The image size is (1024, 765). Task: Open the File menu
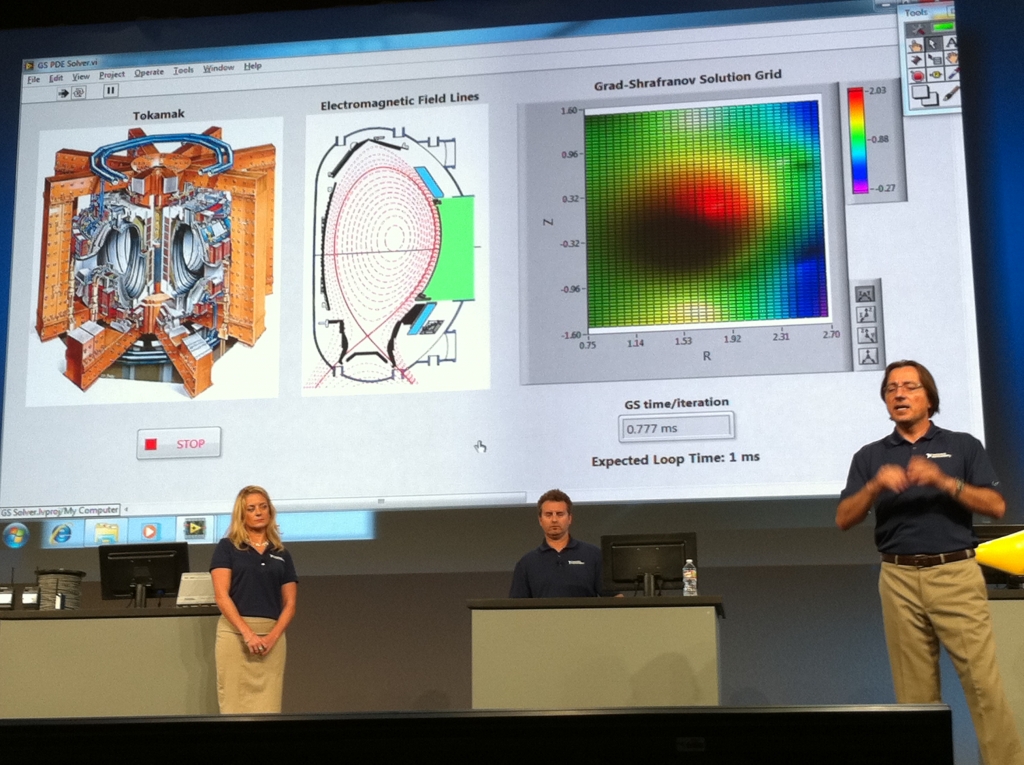point(33,78)
